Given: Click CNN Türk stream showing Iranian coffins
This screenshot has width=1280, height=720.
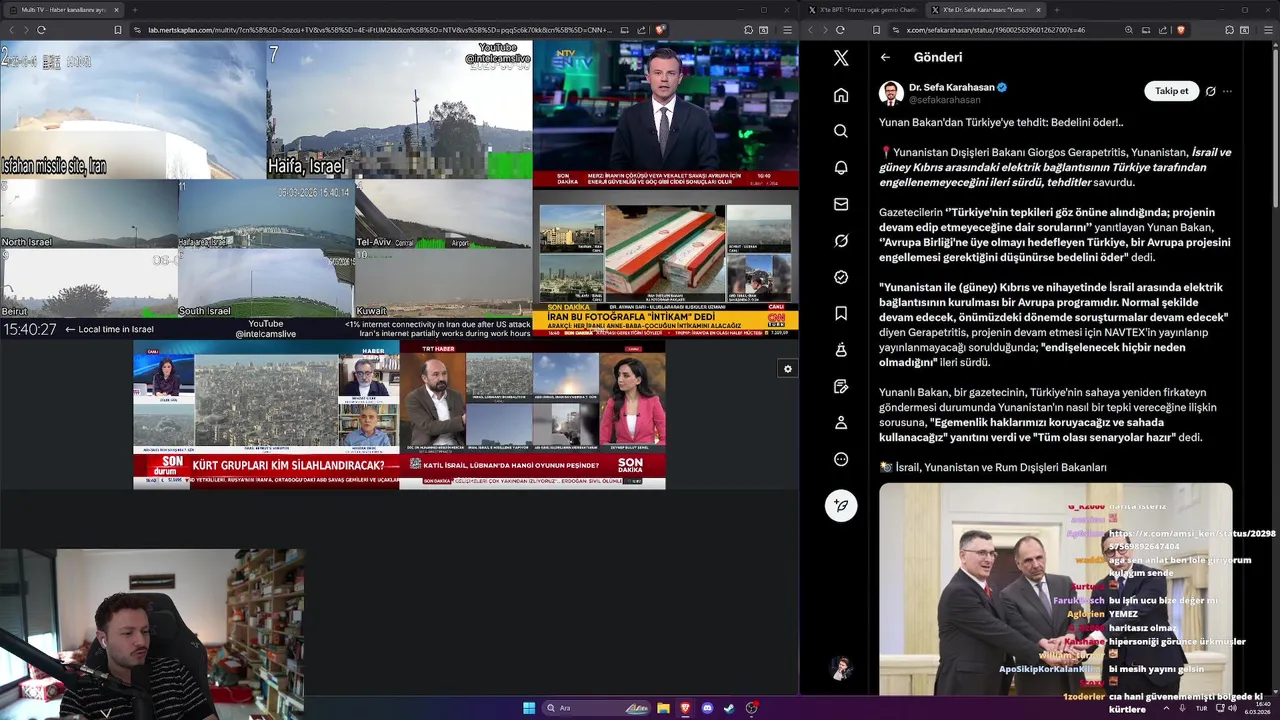Looking at the screenshot, I should click(665, 265).
